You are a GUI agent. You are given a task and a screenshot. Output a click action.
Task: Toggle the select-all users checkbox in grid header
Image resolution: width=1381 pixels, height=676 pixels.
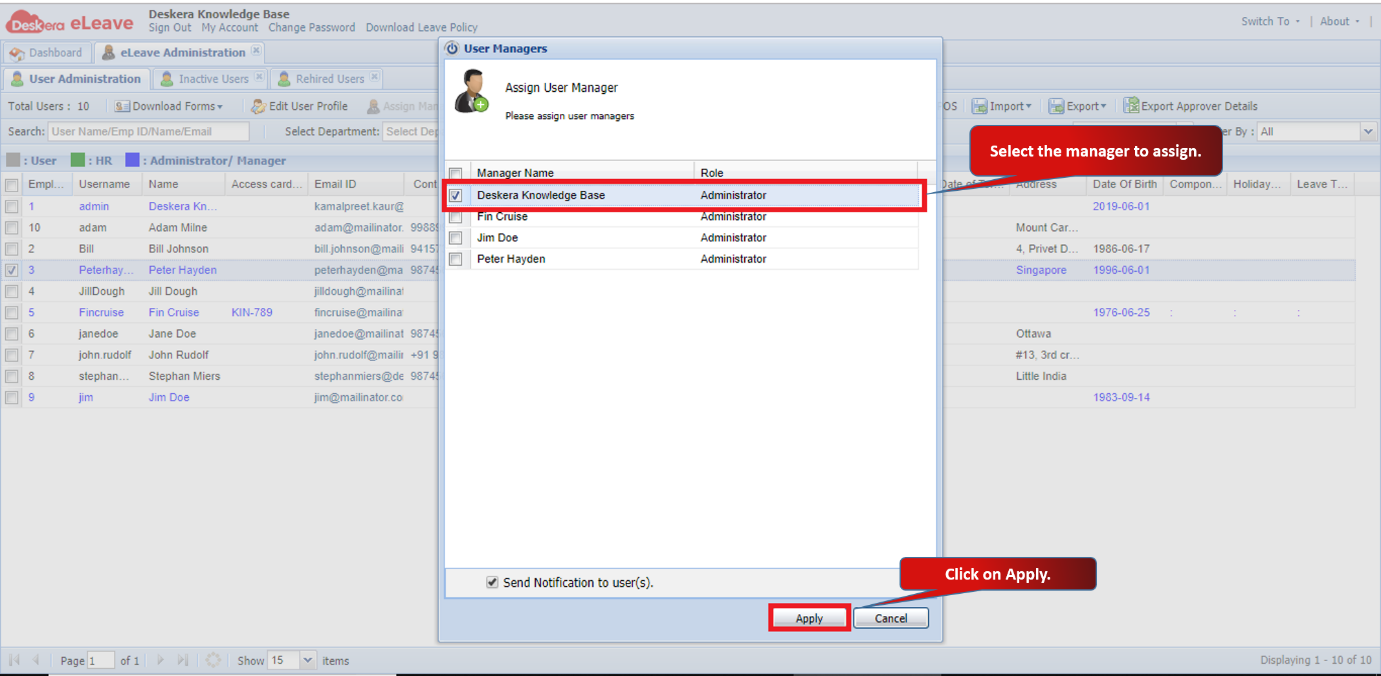point(12,184)
